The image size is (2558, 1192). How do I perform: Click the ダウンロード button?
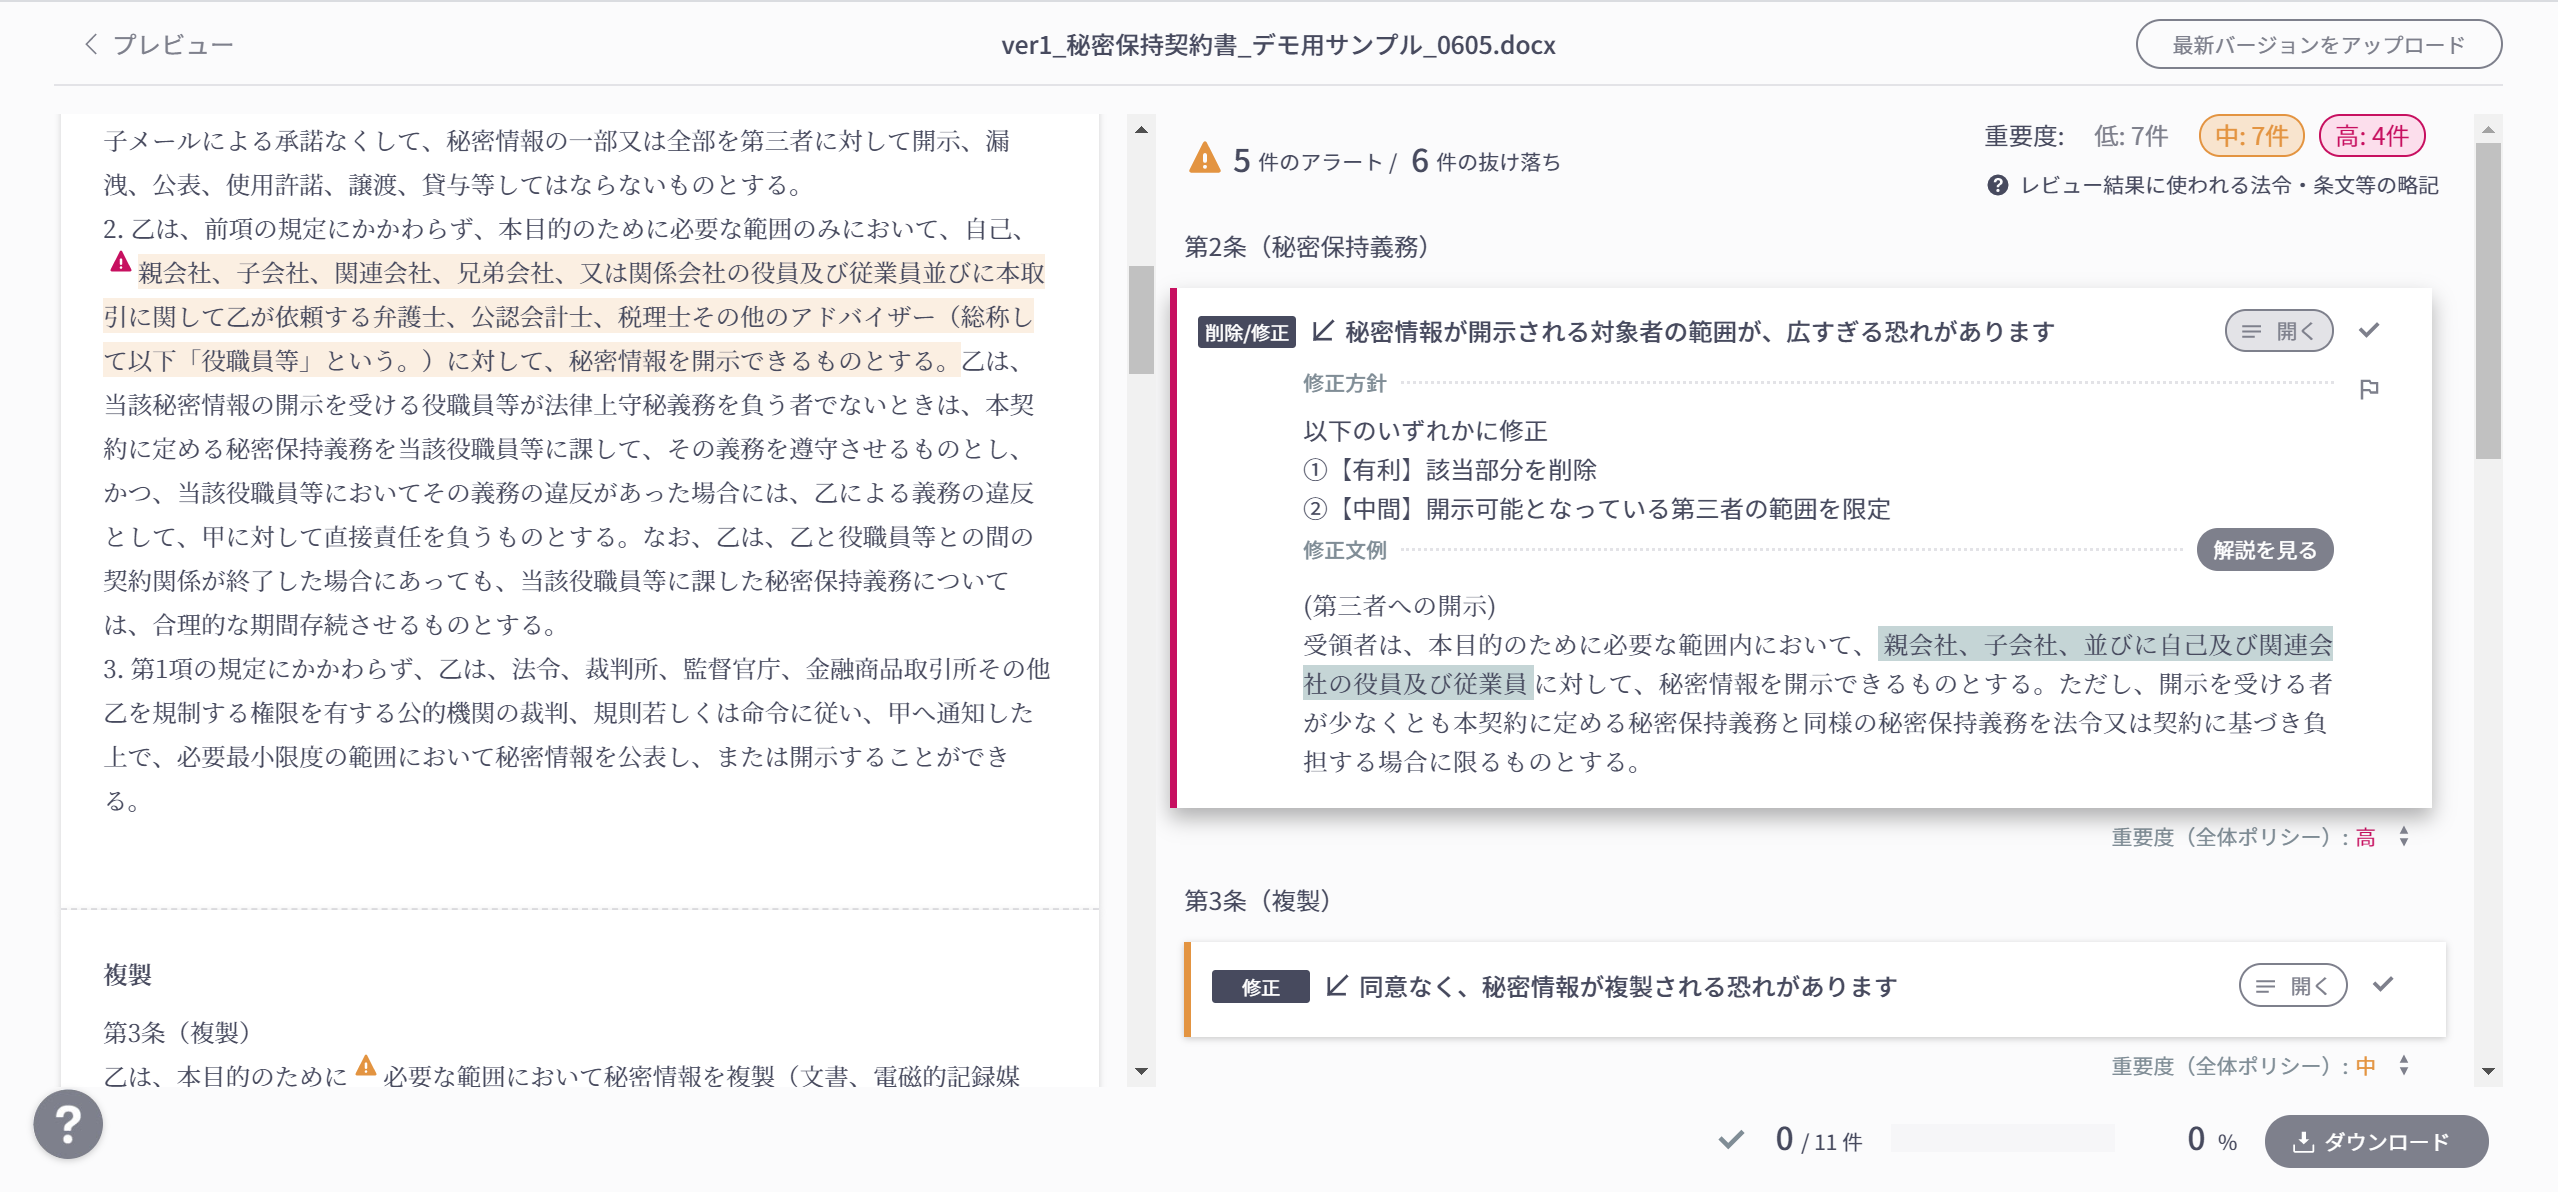2375,1141
